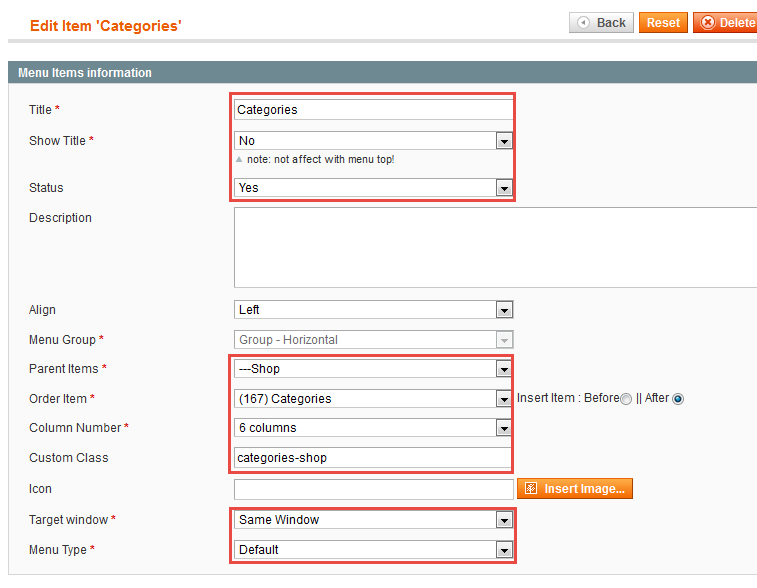Open the Parent Items dropdown showing Shop
This screenshot has width=757, height=588.
(373, 369)
